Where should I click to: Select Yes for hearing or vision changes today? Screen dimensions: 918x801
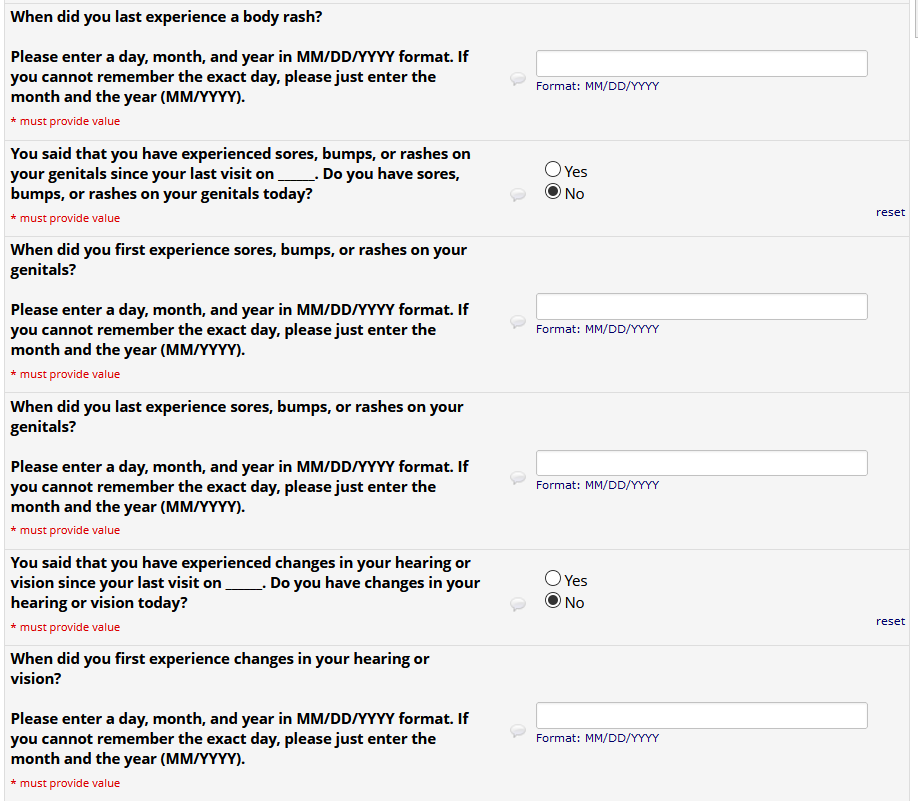point(553,579)
